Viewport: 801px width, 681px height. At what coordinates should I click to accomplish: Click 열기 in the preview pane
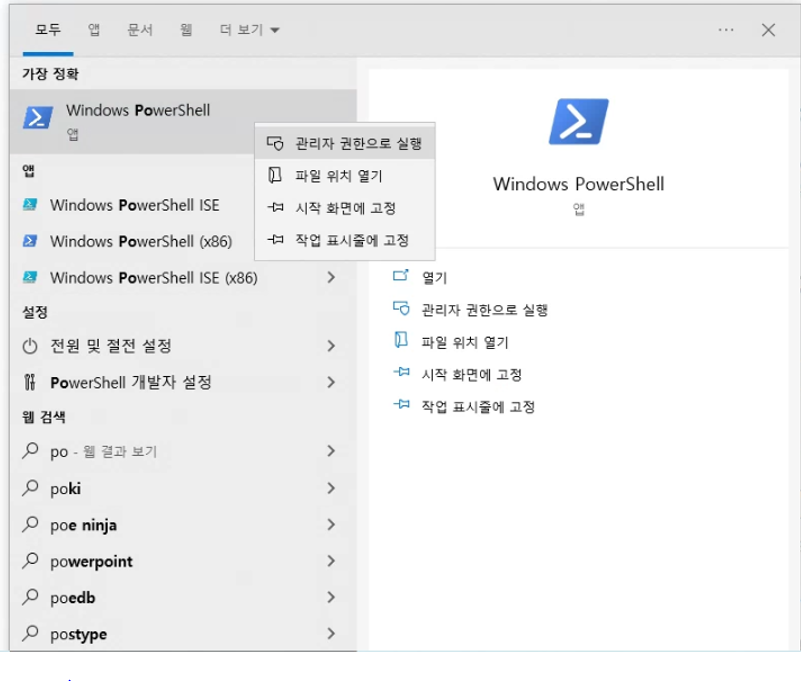[434, 278]
